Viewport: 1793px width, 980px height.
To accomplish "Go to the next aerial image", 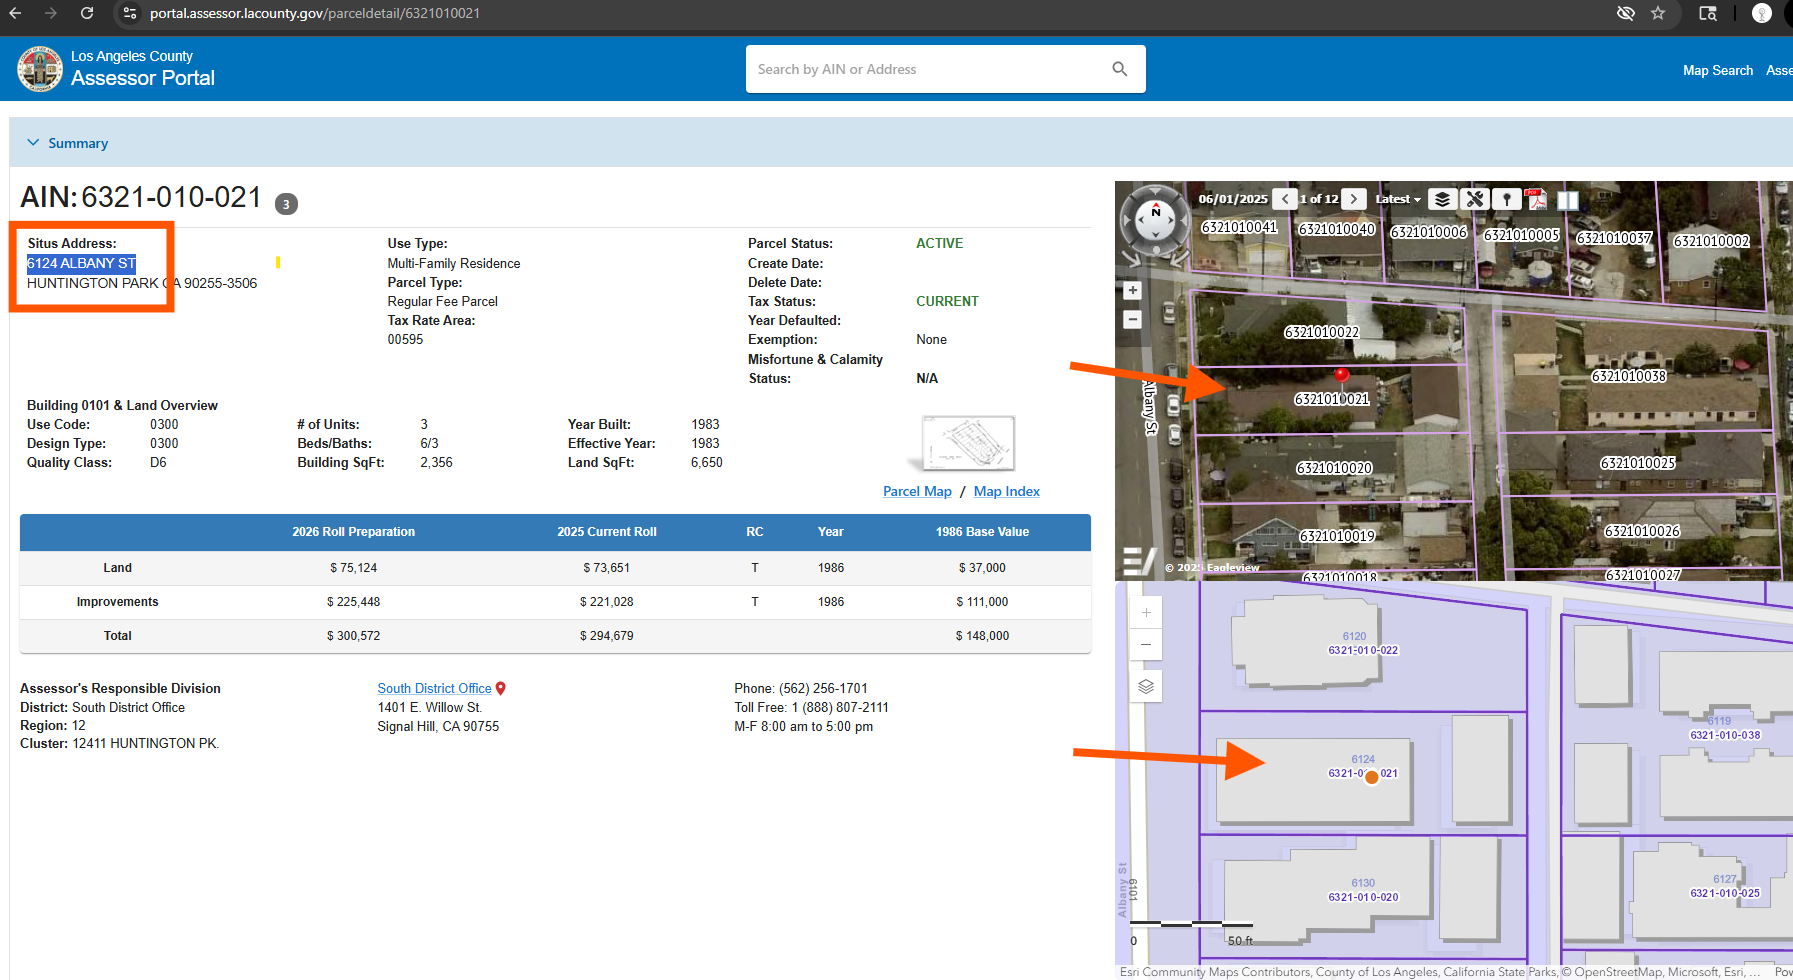I will pos(1354,199).
